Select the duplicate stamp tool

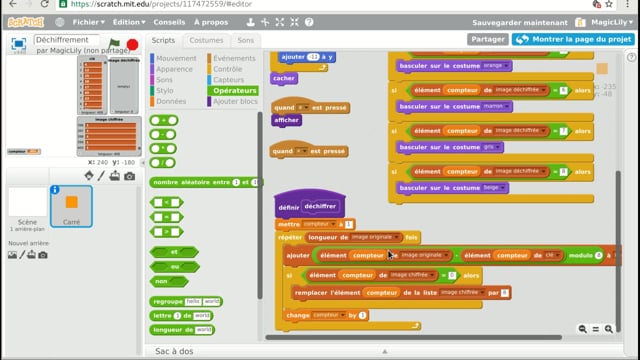[x=250, y=22]
